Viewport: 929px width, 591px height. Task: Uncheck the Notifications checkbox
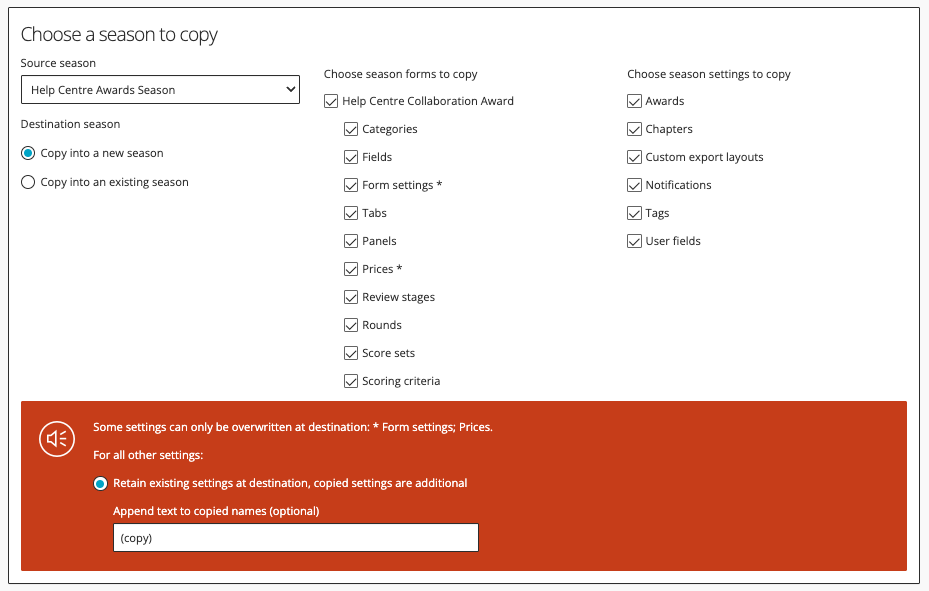pos(634,185)
